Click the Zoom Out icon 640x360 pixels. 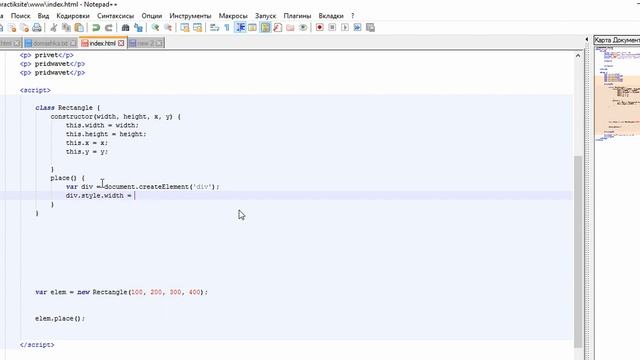click(168, 28)
